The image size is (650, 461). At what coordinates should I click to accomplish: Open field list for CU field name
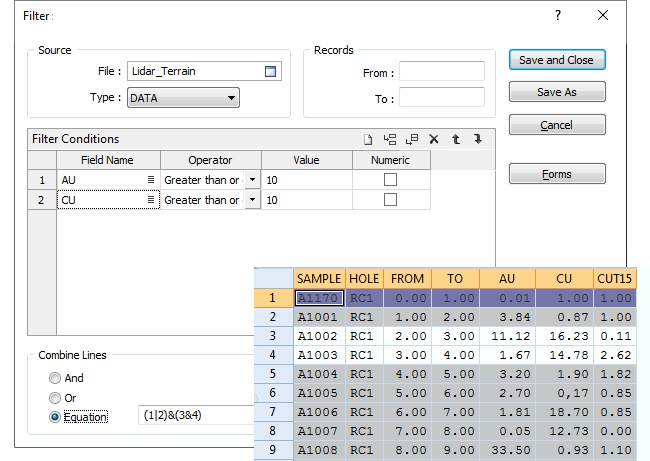pos(152,200)
